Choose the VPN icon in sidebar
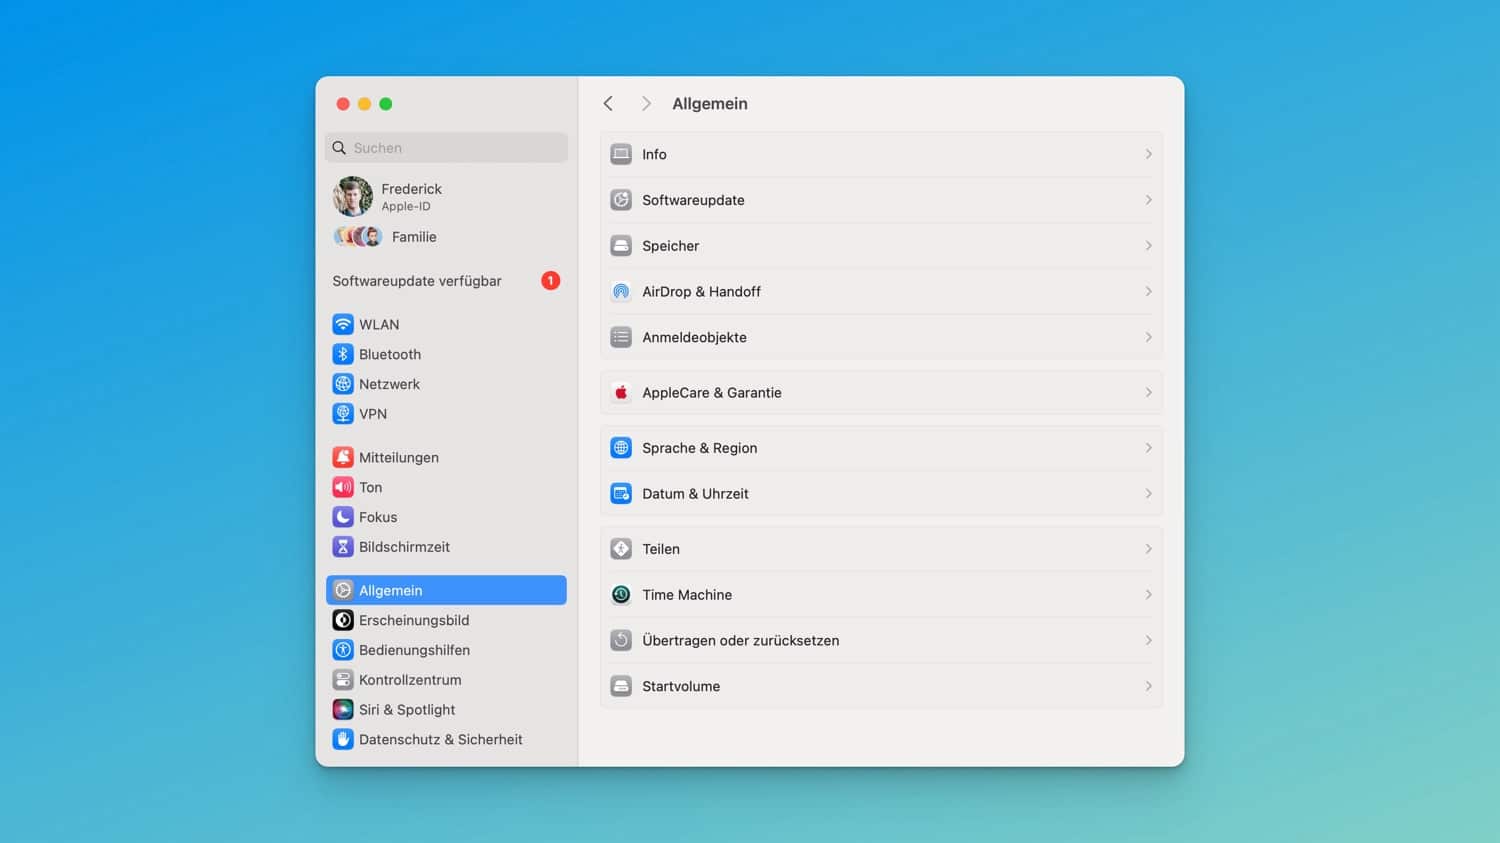 click(343, 413)
